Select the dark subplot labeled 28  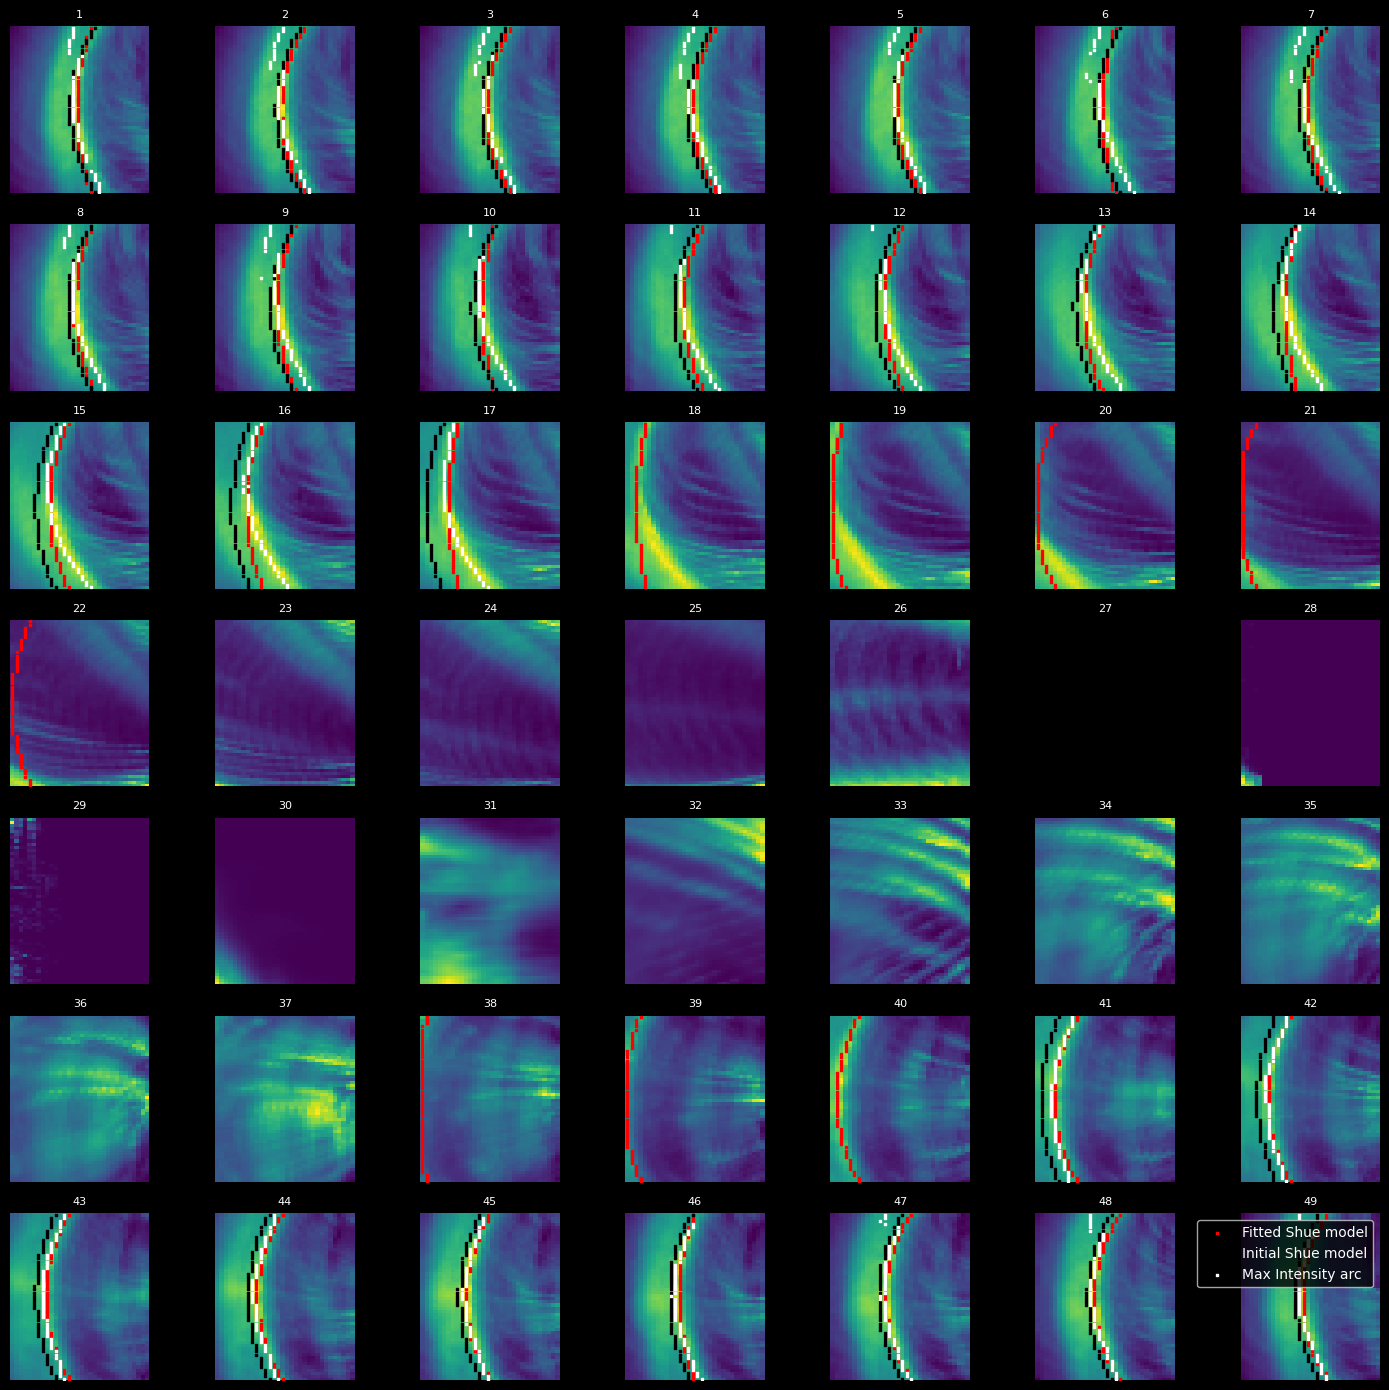coord(1311,703)
